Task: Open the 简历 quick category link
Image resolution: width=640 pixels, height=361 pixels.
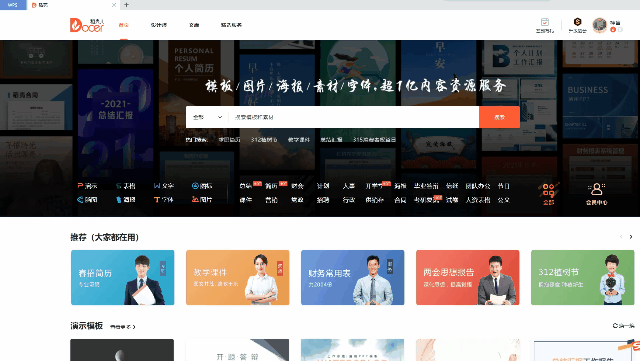Action: pos(271,186)
